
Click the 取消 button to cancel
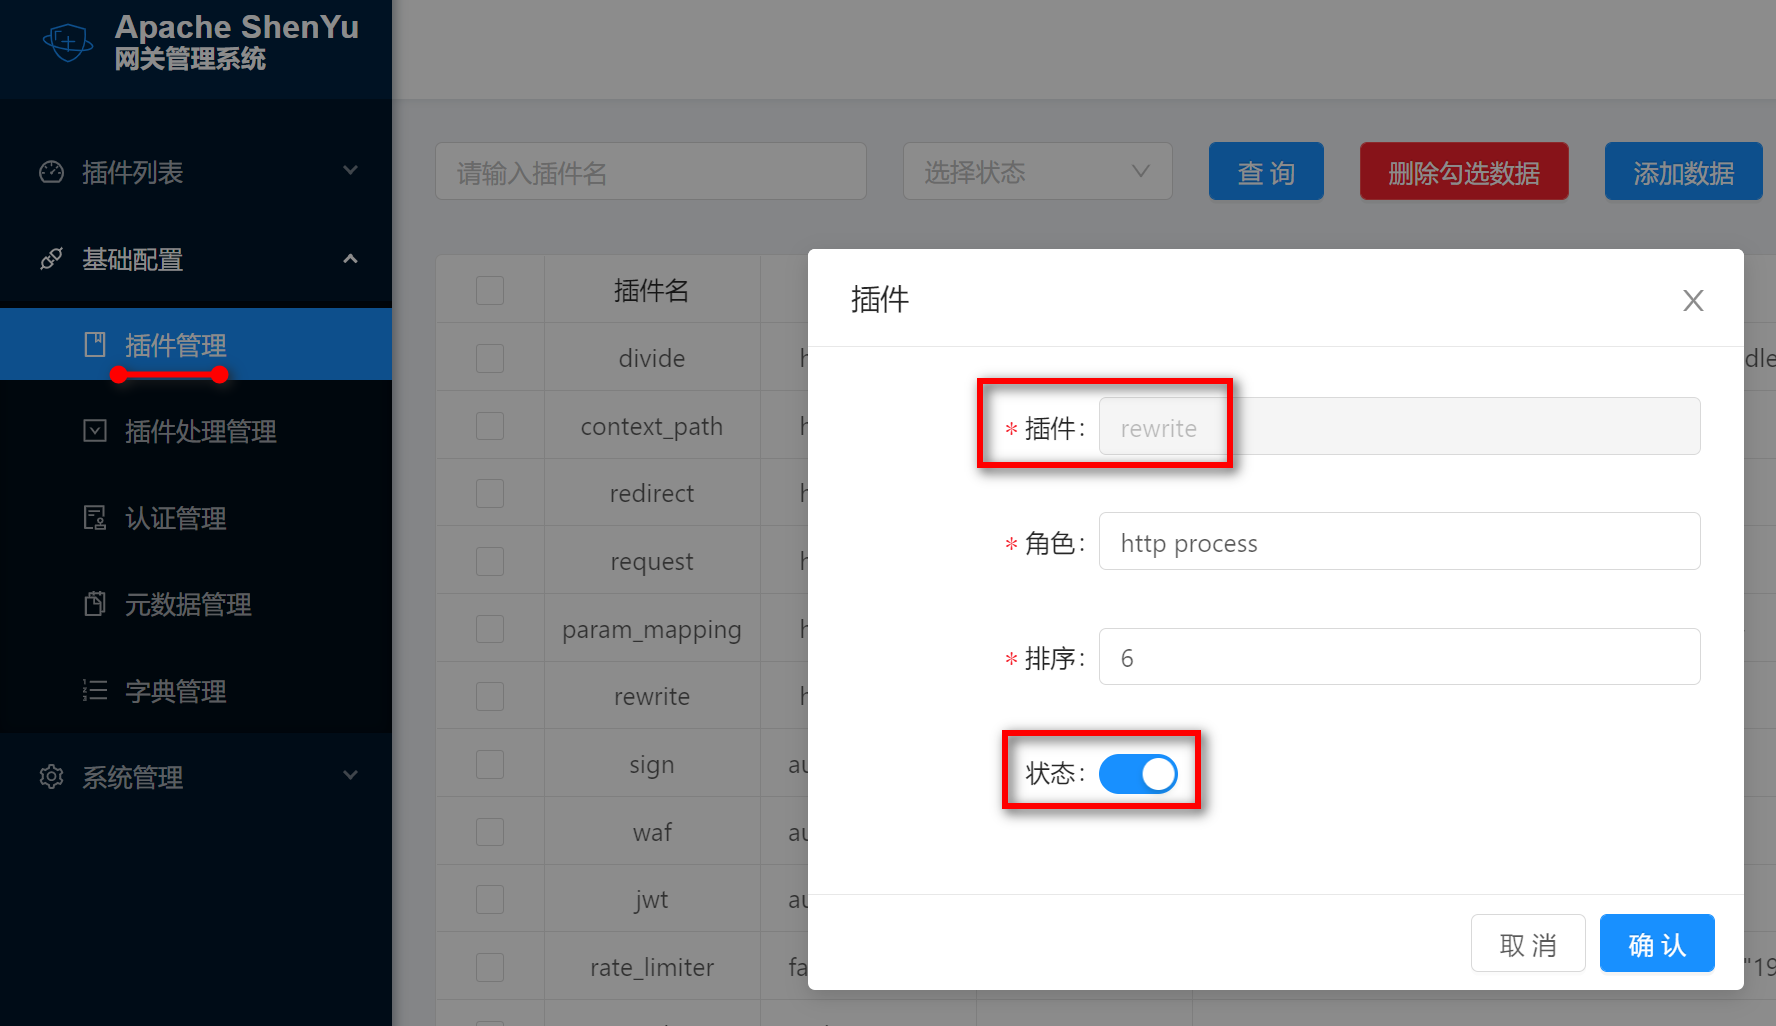[1527, 944]
